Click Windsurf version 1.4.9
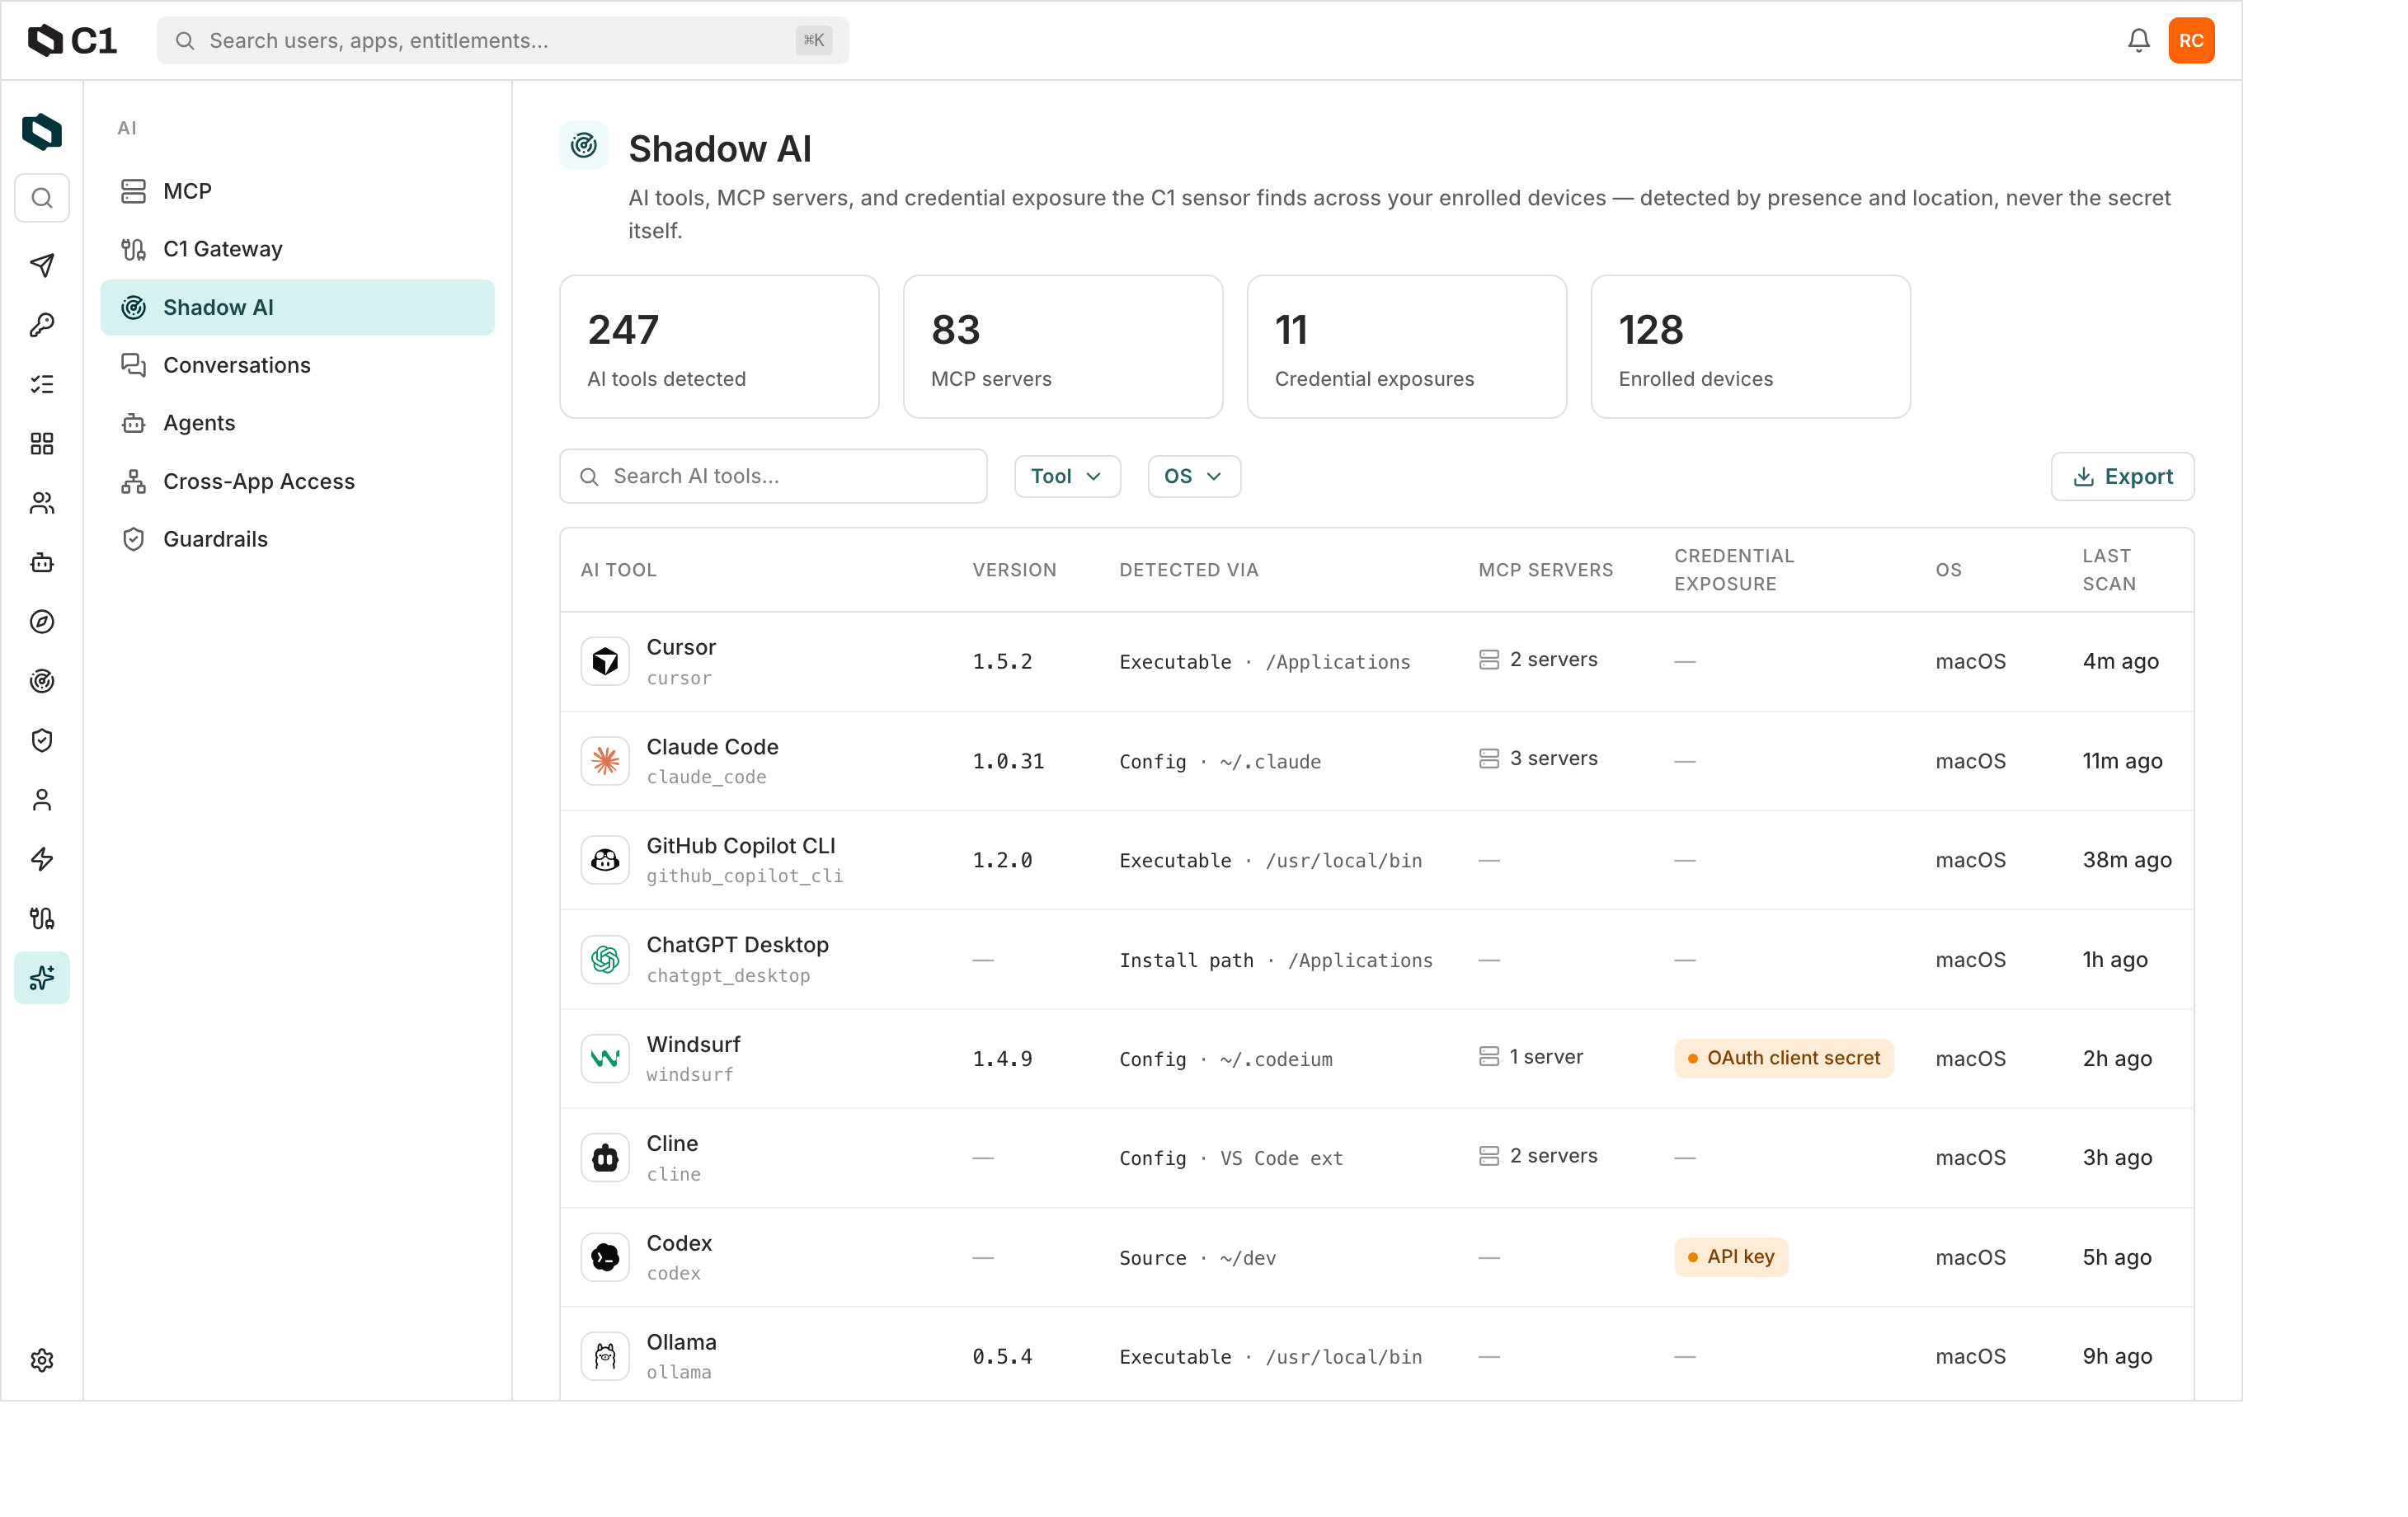The height and width of the screenshot is (1517, 2408). (x=1002, y=1059)
